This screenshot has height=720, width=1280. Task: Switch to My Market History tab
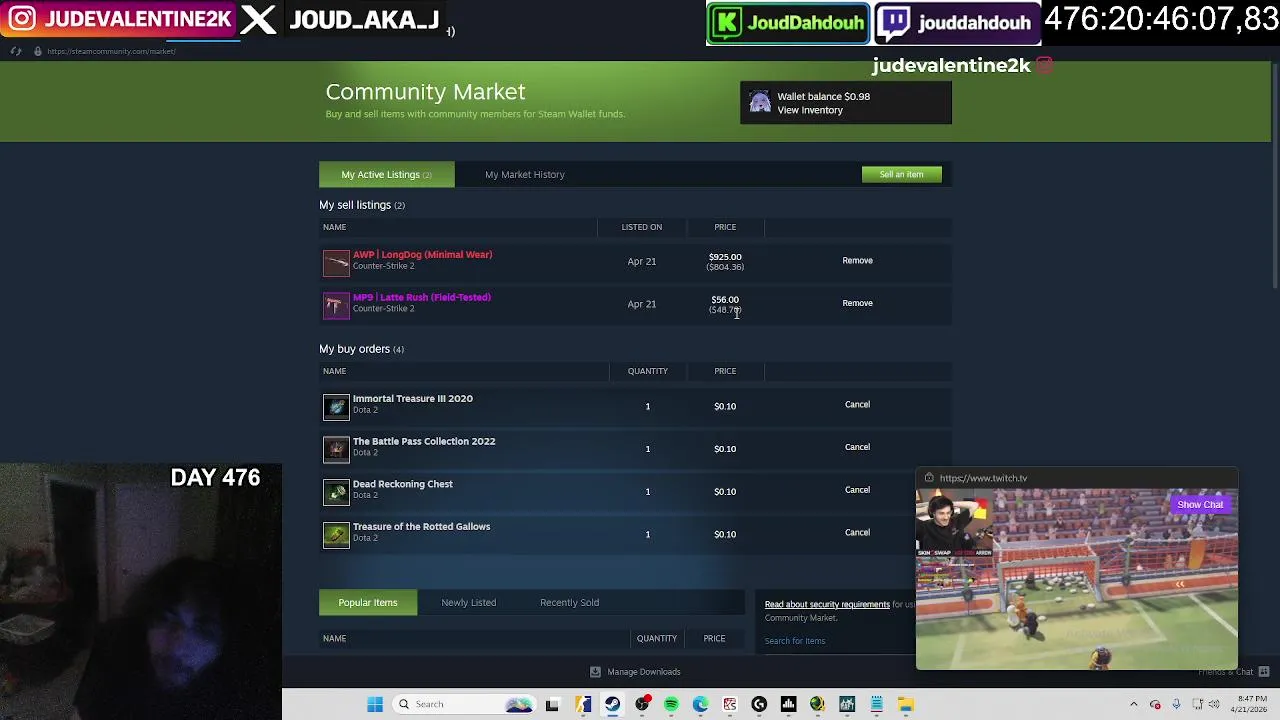[x=525, y=175]
